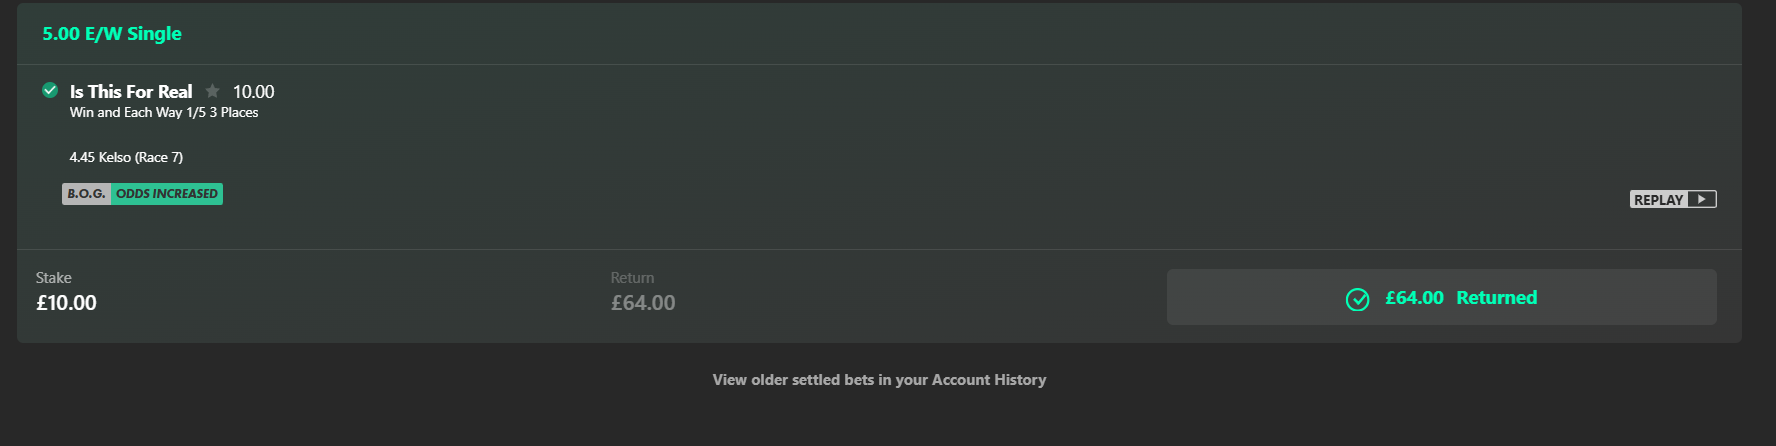Click the Stake label
The width and height of the screenshot is (1776, 446).
pyautogui.click(x=54, y=278)
